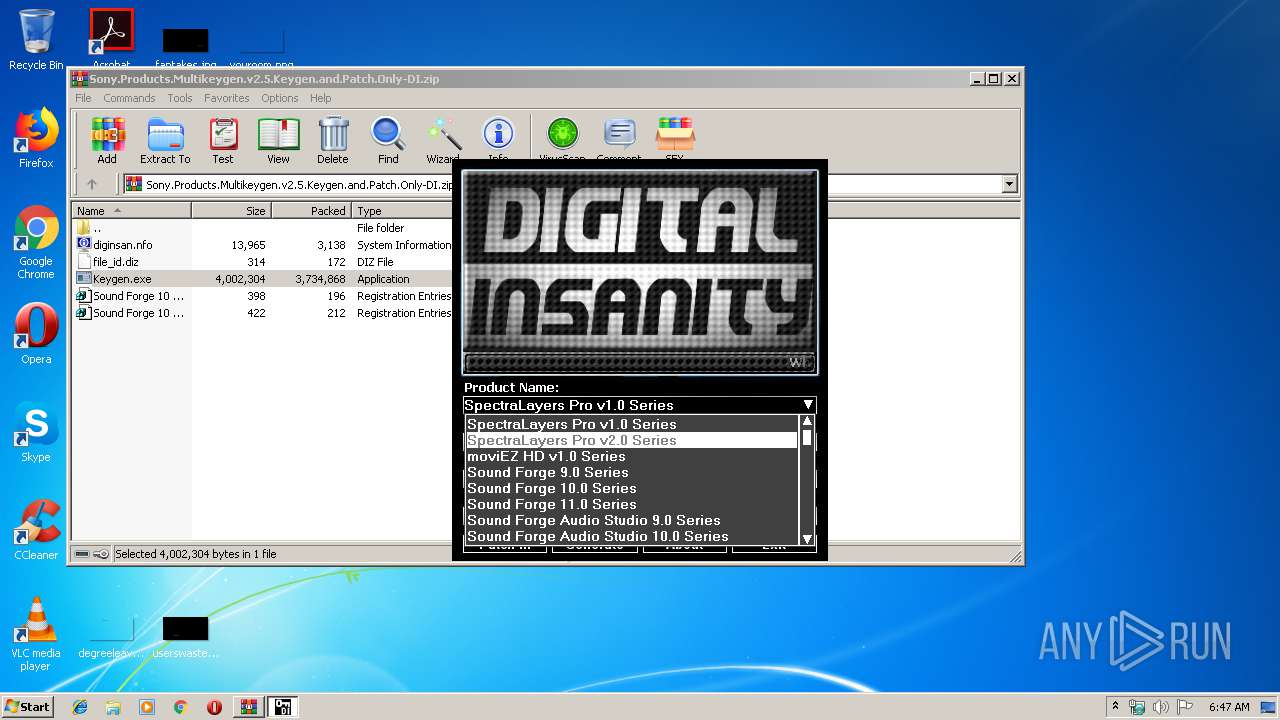Open Recycle Bin desktop icon

pyautogui.click(x=36, y=40)
